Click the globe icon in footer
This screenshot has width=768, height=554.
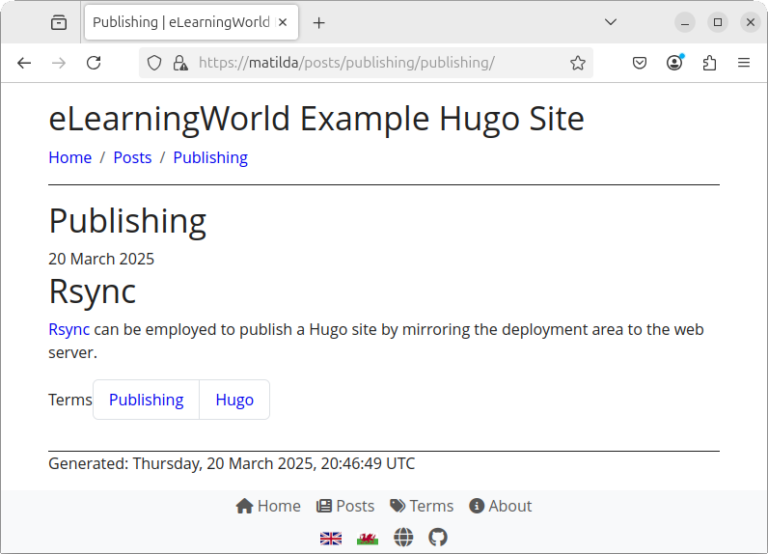(x=403, y=537)
